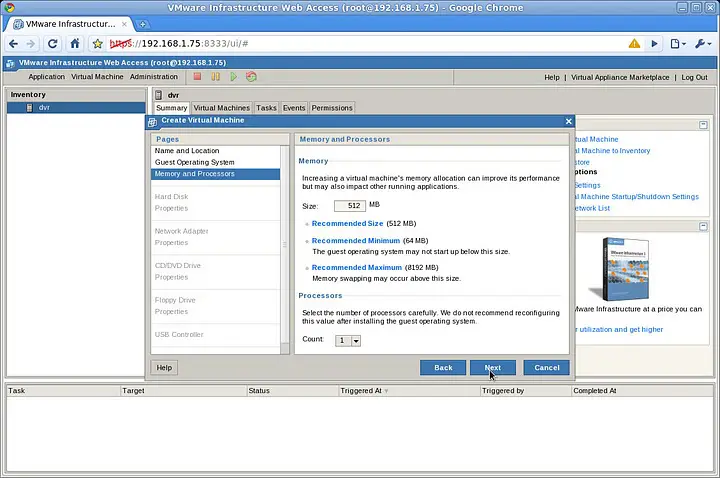
Task: Click the host icon beside dvr heading
Action: tap(159, 95)
